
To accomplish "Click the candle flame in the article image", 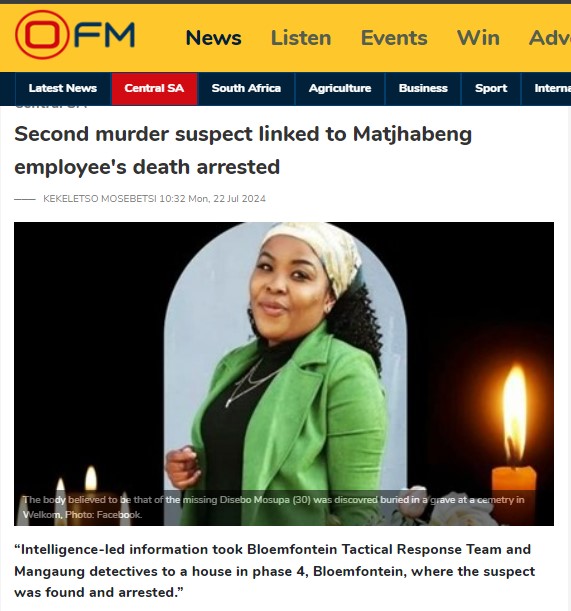I will pos(515,413).
